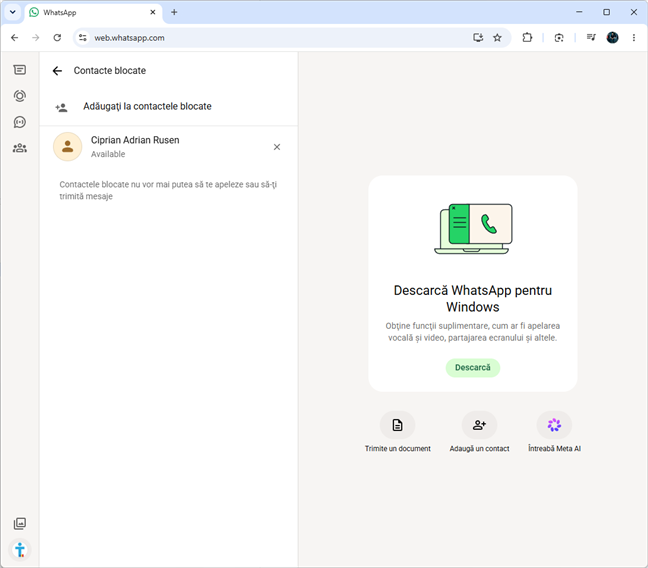The height and width of the screenshot is (568, 648).
Task: Click the Adaugă un contact label
Action: [x=479, y=449]
